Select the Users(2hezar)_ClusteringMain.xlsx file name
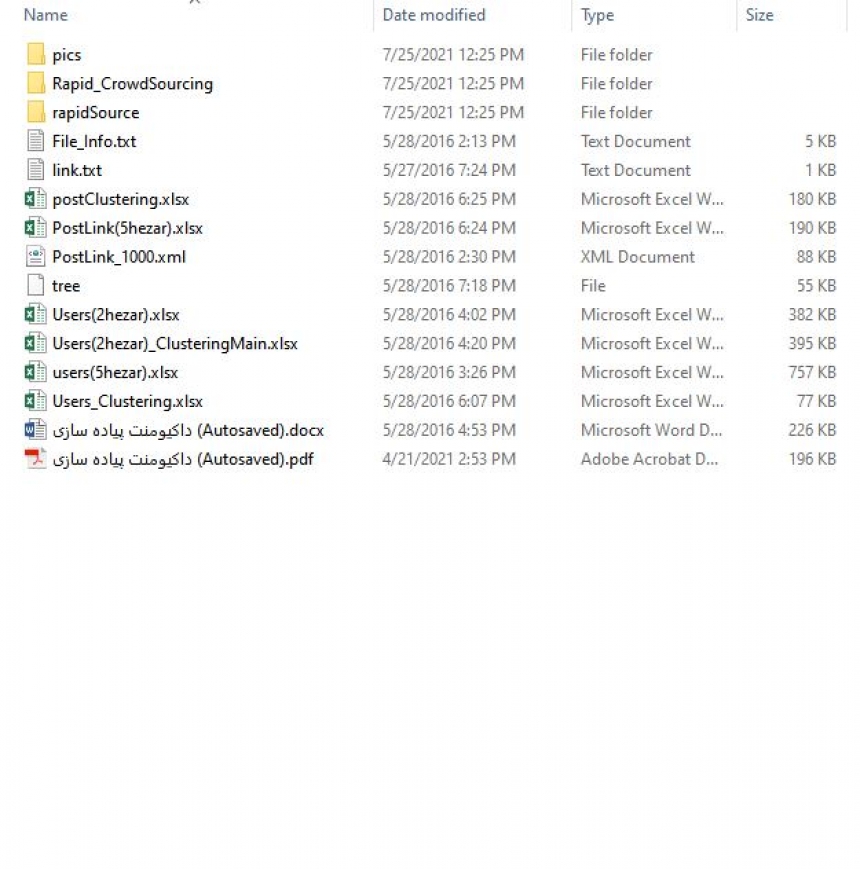Image resolution: width=860 pixels, height=869 pixels. (x=175, y=344)
